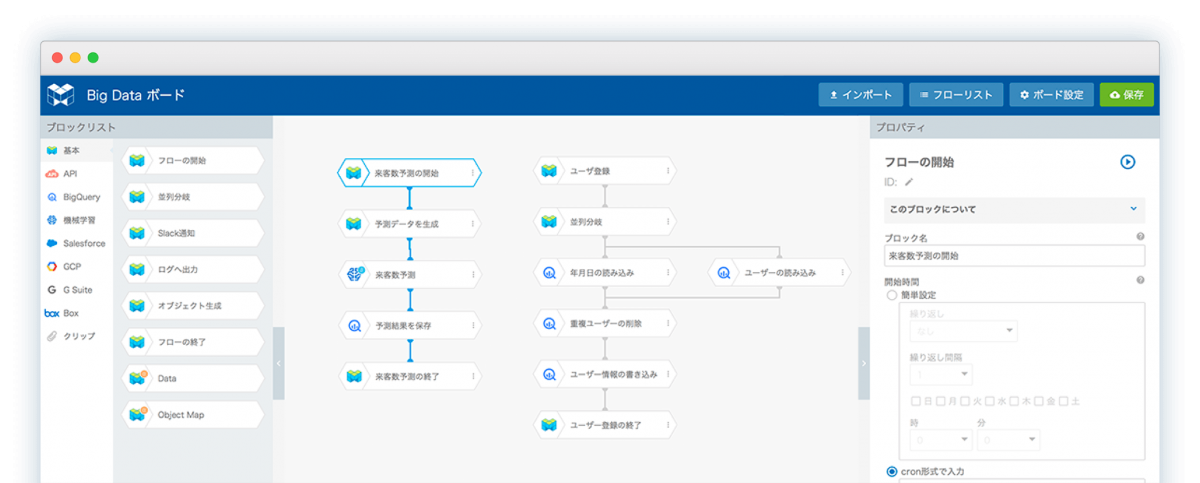Select the API category tab
The width and height of the screenshot is (1200, 483).
click(x=77, y=174)
